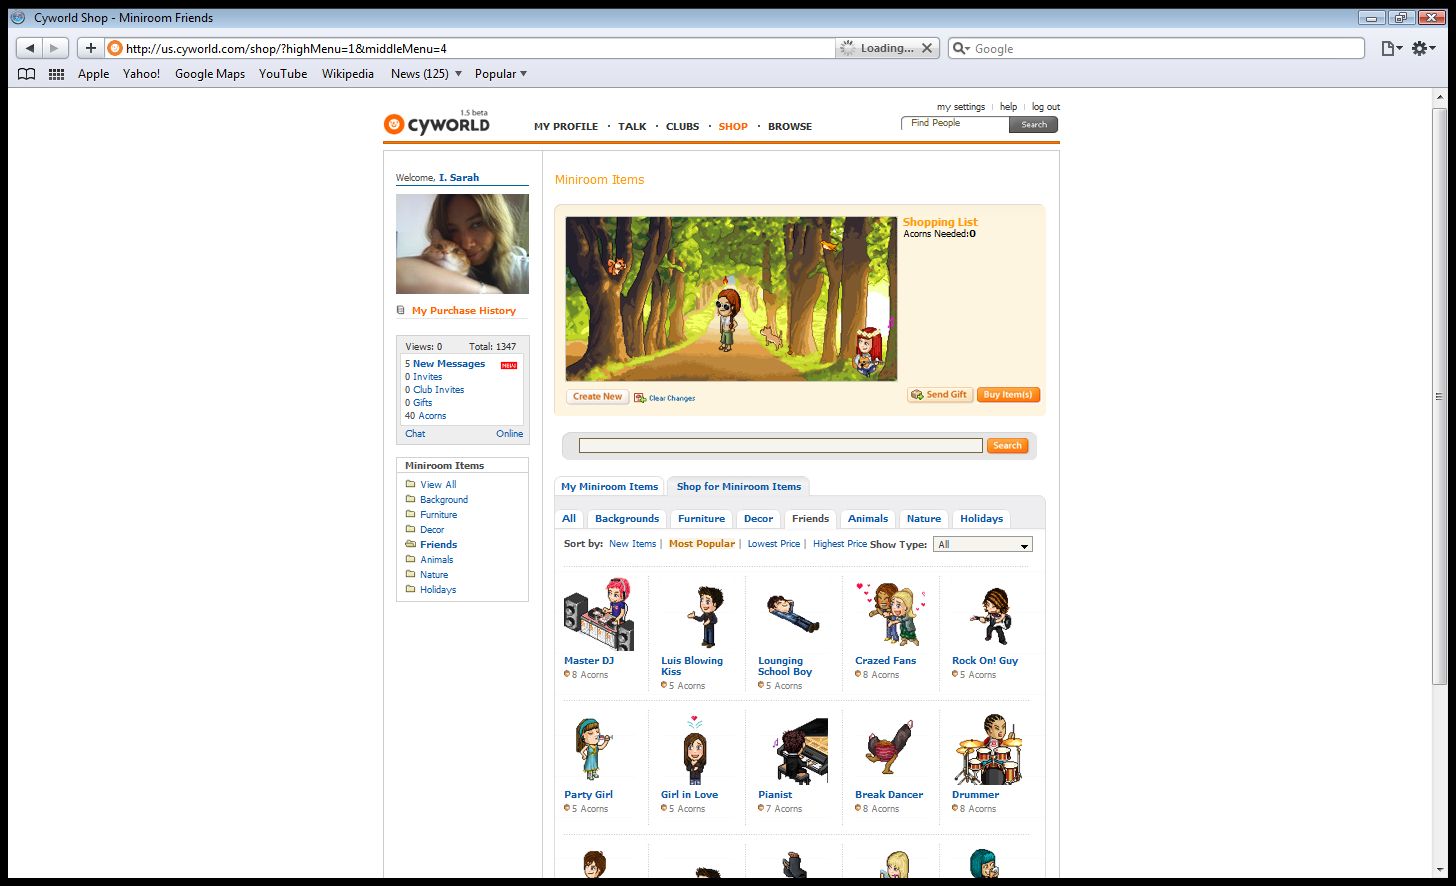Sort by Highest Price
Screen dimensions: 1456x886
click(x=840, y=544)
